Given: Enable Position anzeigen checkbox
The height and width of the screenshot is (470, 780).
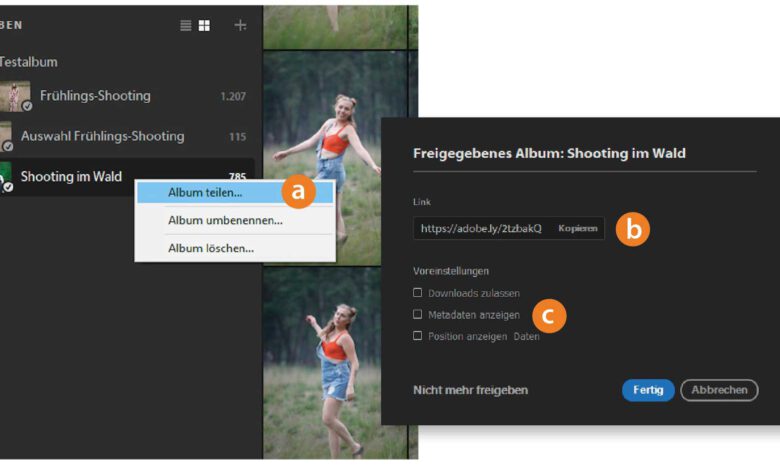Looking at the screenshot, I should [x=417, y=335].
